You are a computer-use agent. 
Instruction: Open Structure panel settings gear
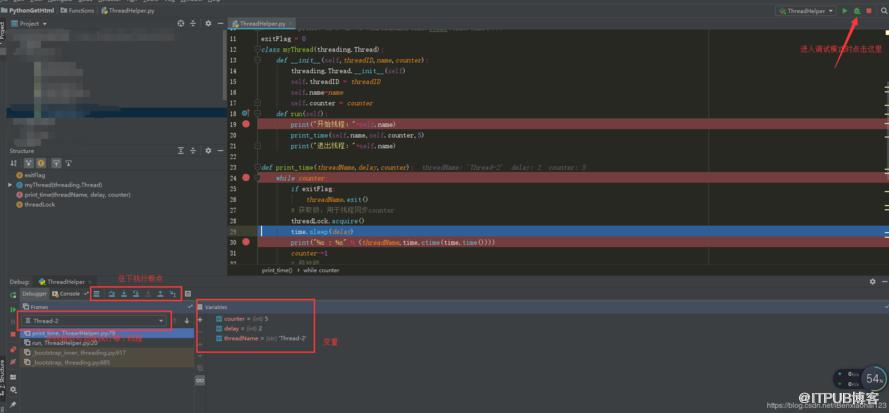tap(208, 150)
